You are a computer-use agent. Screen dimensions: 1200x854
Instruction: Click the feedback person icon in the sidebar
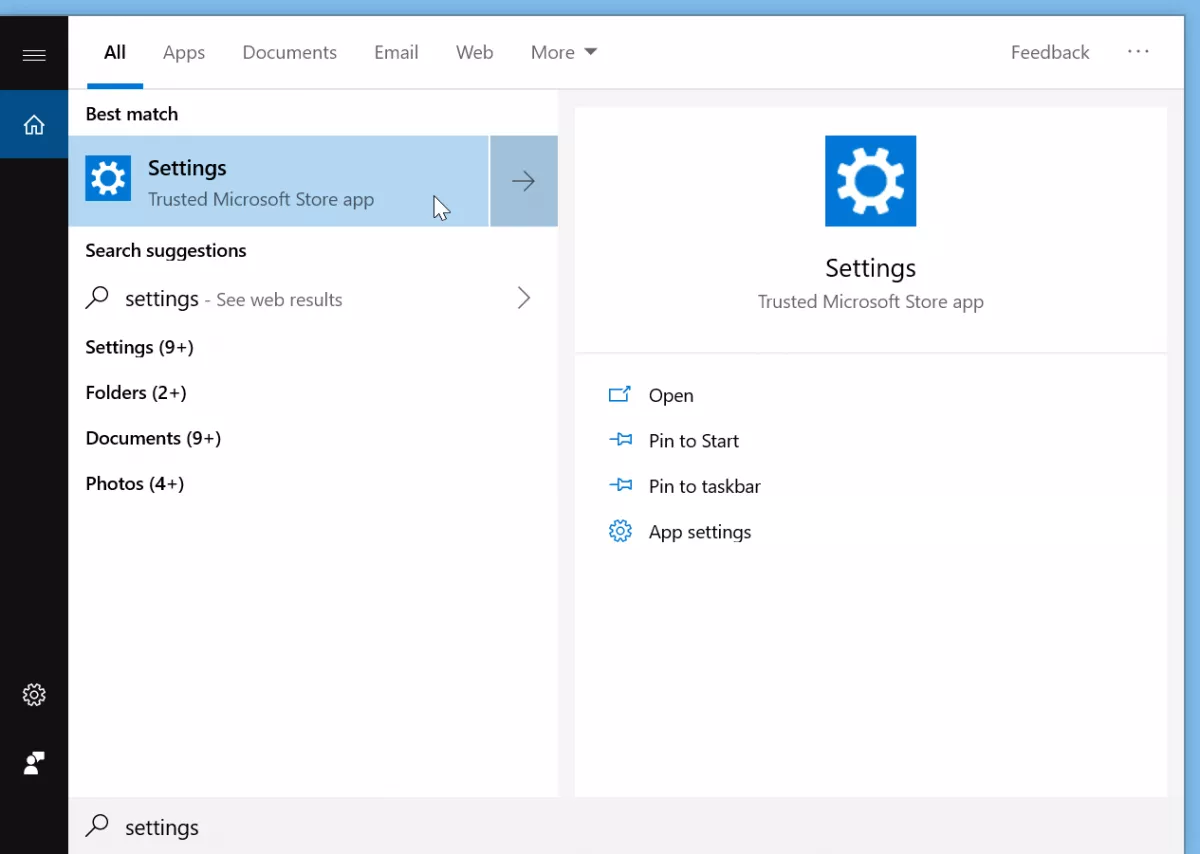[x=34, y=764]
